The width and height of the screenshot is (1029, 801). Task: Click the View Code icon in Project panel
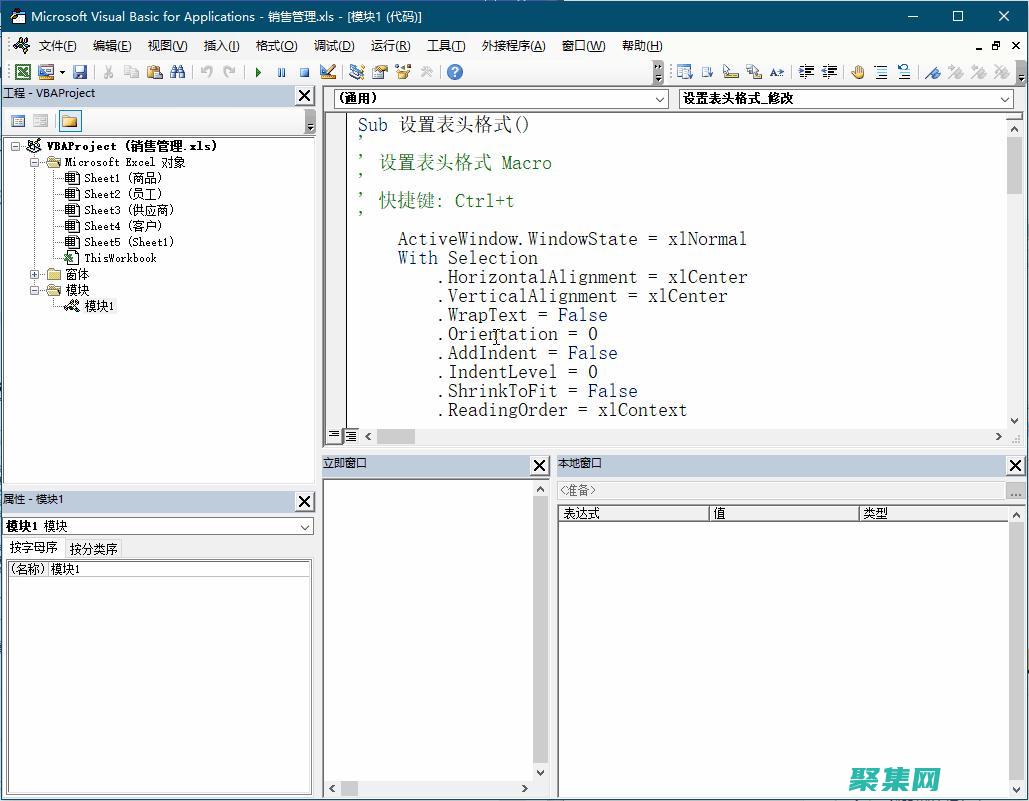point(18,120)
